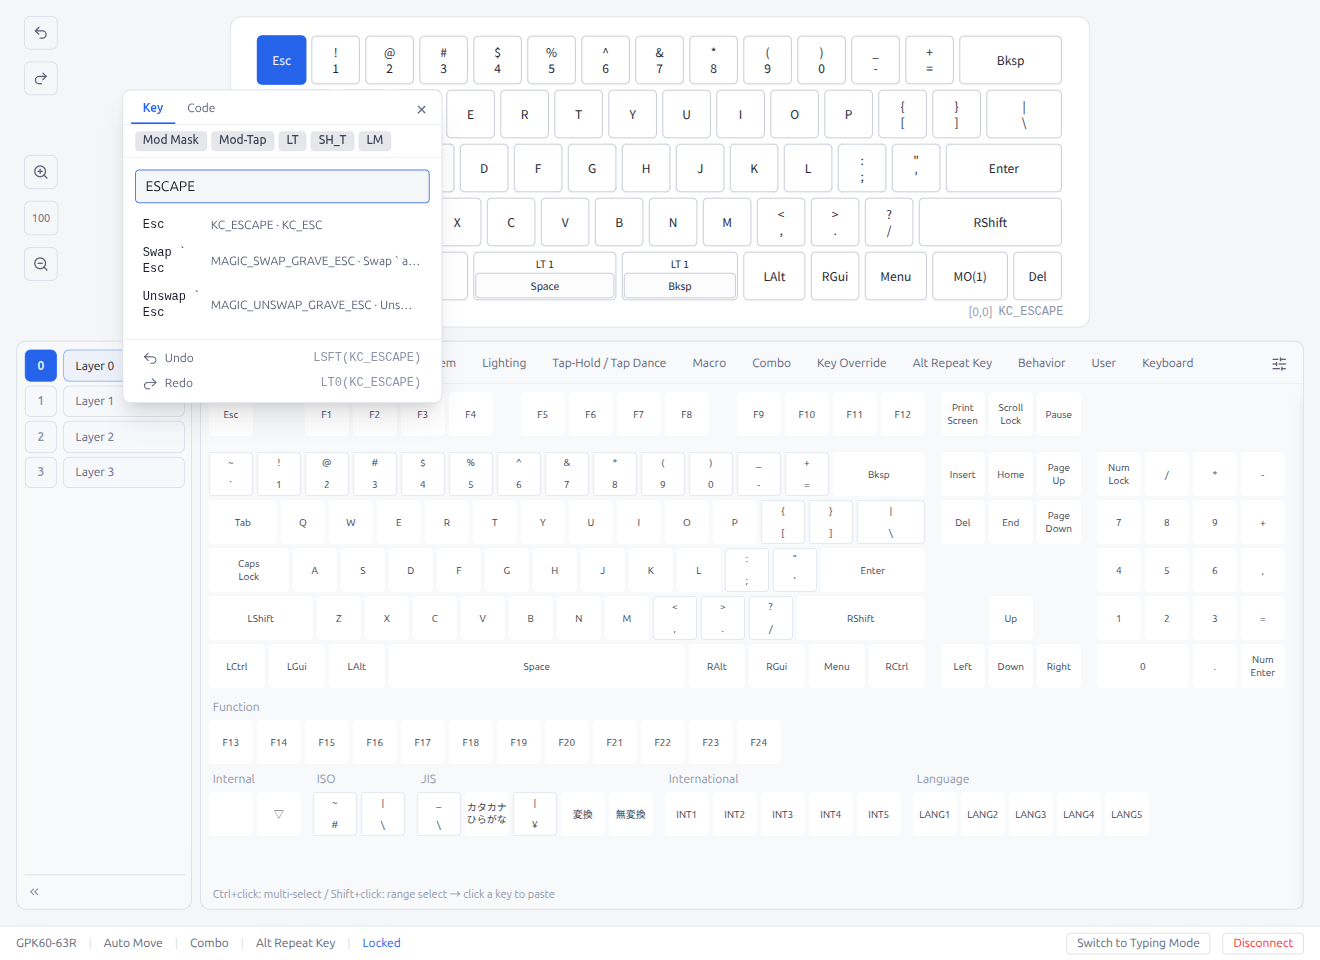The image size is (1320, 960).
Task: Select the Esc key on keyboard layout
Action: 282,60
